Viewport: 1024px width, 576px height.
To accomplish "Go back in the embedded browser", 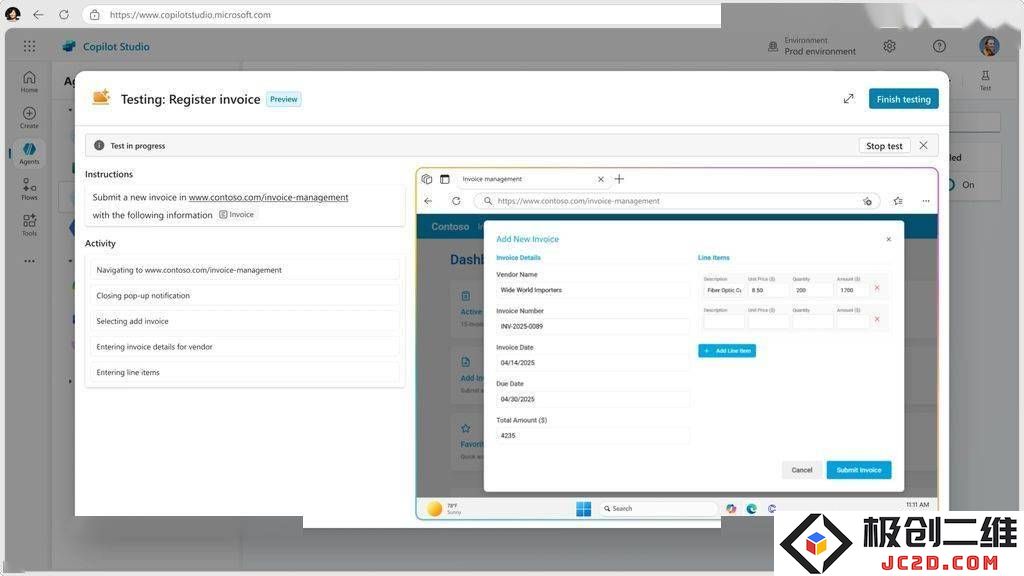I will [428, 201].
